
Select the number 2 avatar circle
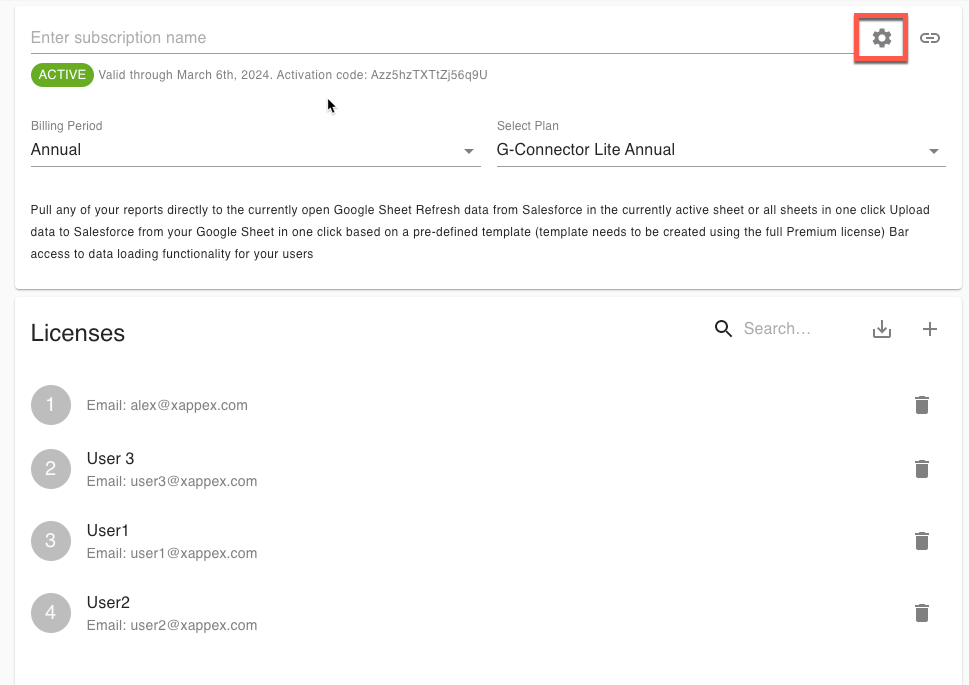tap(51, 469)
